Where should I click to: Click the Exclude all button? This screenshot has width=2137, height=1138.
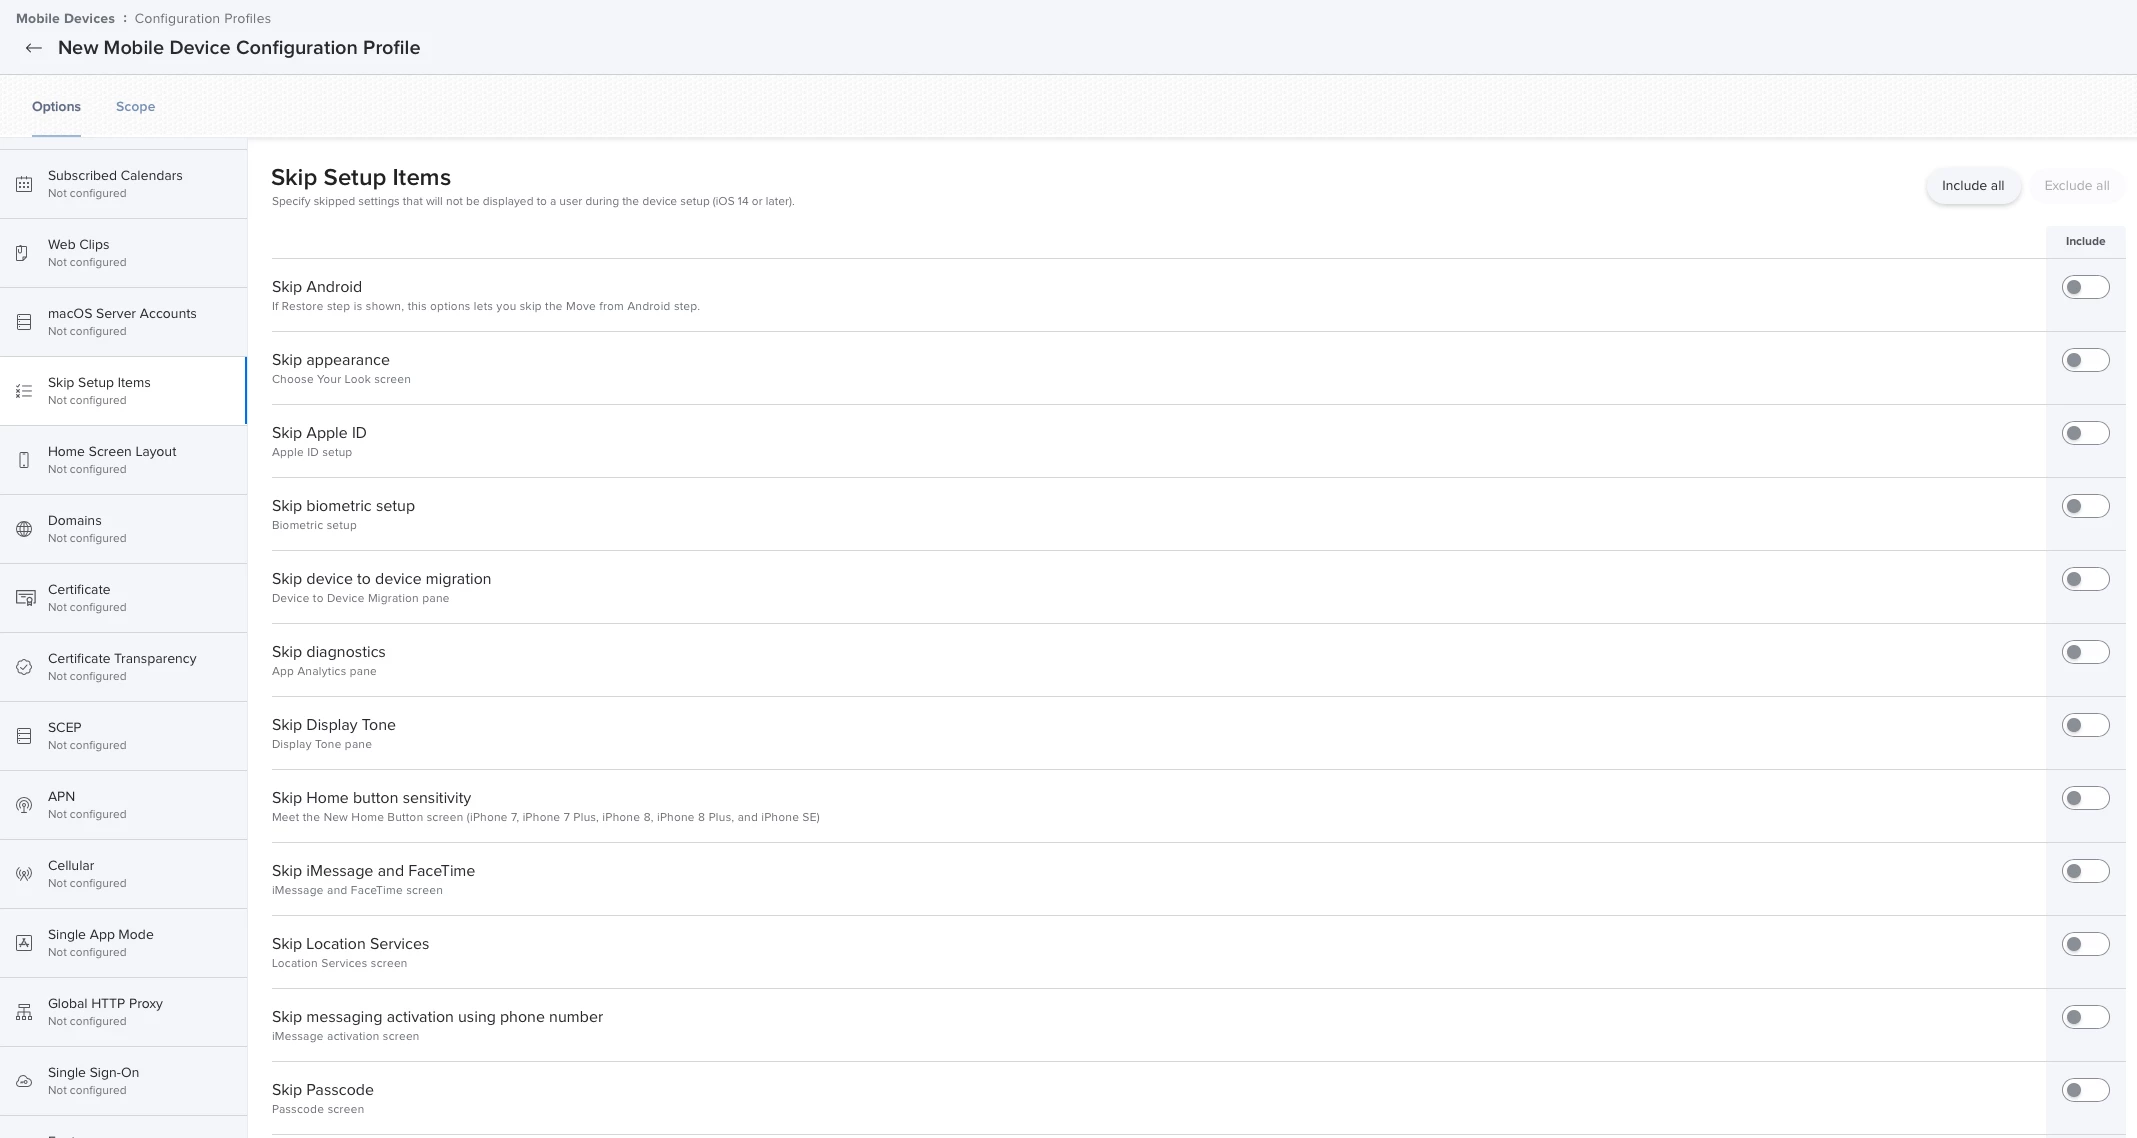(2076, 186)
